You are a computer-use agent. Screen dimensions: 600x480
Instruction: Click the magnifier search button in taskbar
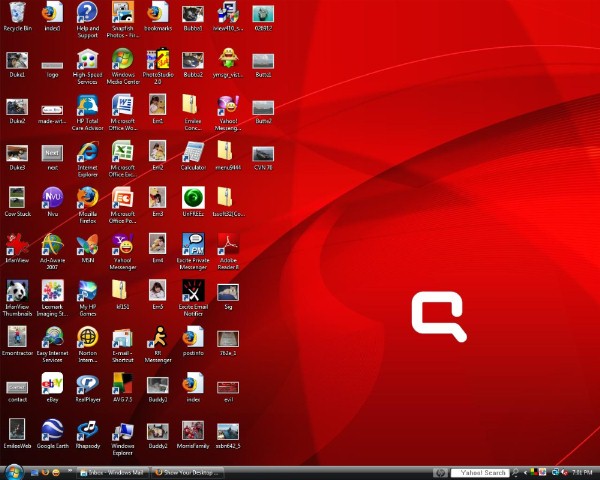click(515, 473)
